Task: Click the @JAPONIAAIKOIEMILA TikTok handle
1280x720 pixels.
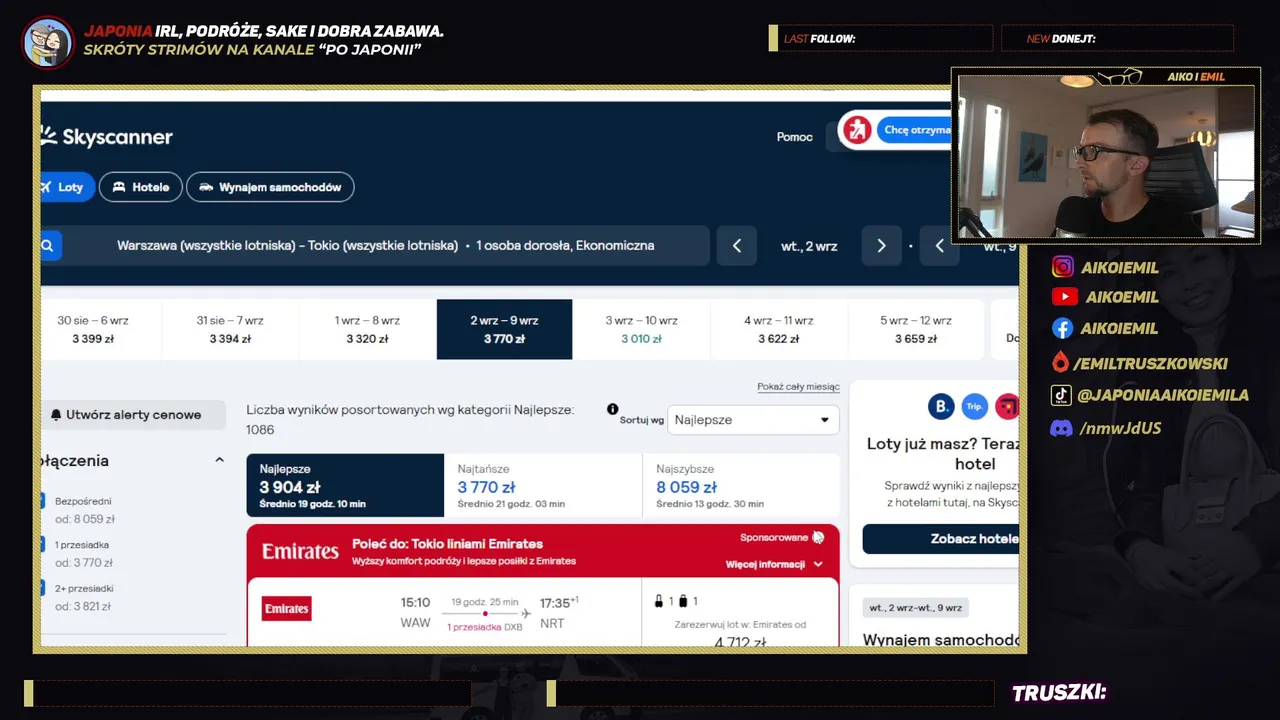Action: 1163,395
